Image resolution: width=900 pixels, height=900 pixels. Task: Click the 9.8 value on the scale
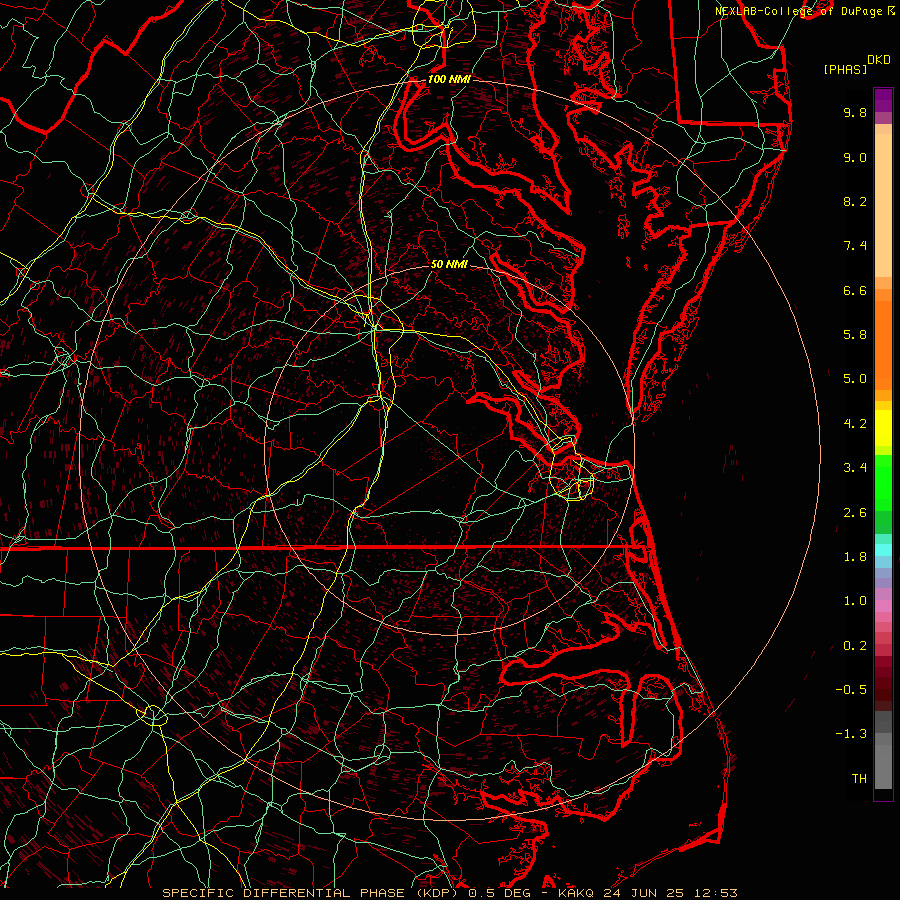tap(855, 112)
